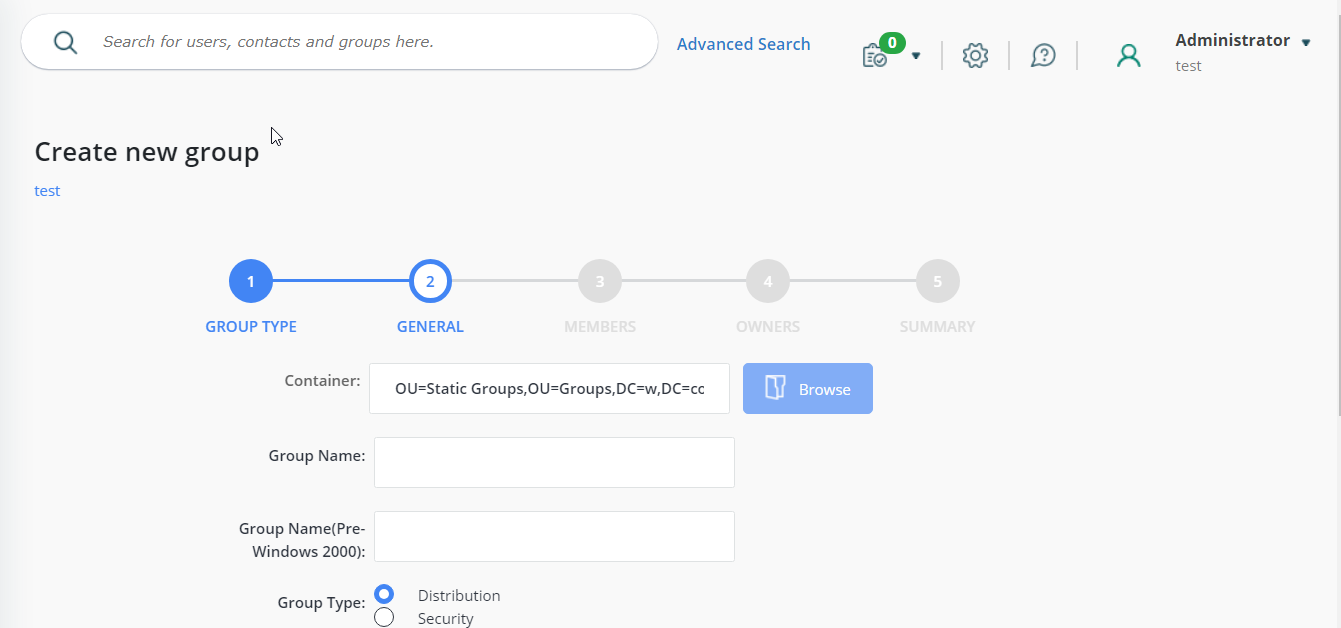Click inside the Group Name field
This screenshot has height=628, width=1341.
(x=553, y=462)
